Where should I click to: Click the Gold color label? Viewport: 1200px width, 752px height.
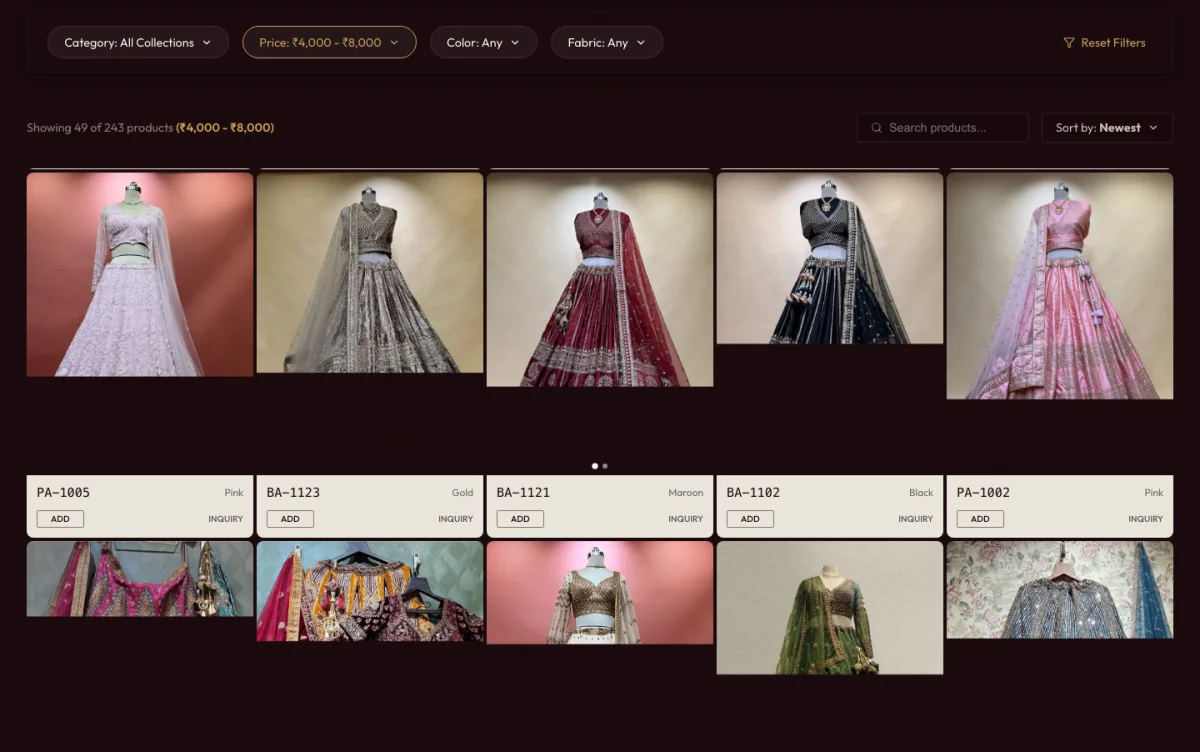pyautogui.click(x=462, y=493)
